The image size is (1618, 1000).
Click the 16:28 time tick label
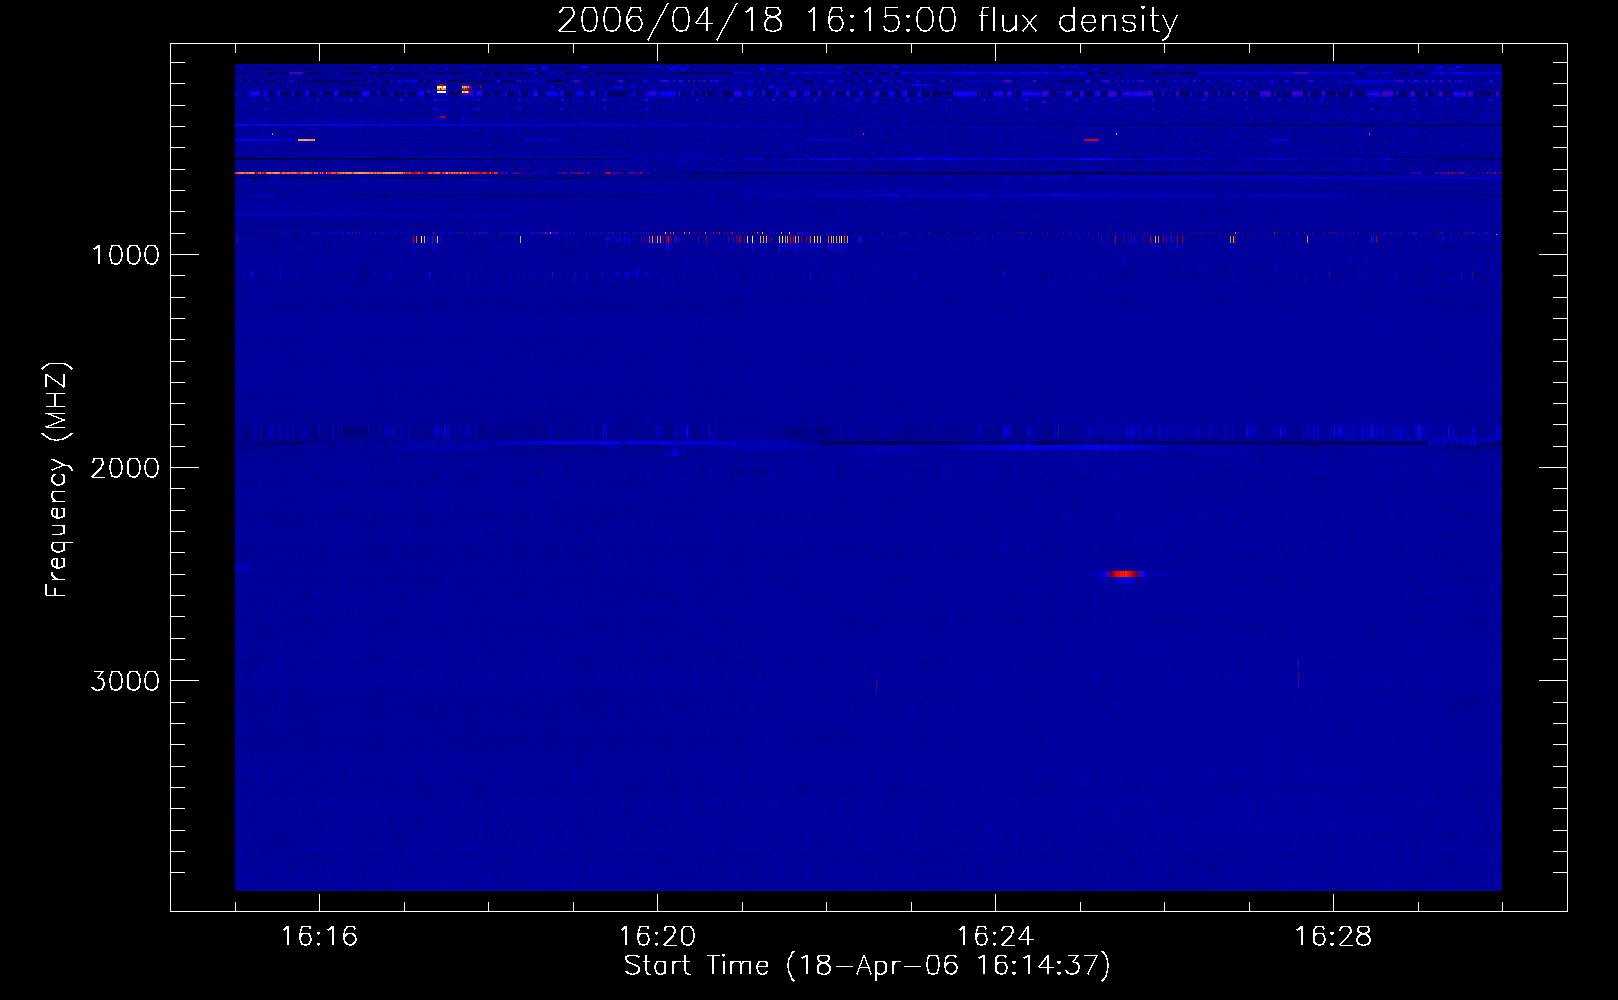click(1333, 936)
